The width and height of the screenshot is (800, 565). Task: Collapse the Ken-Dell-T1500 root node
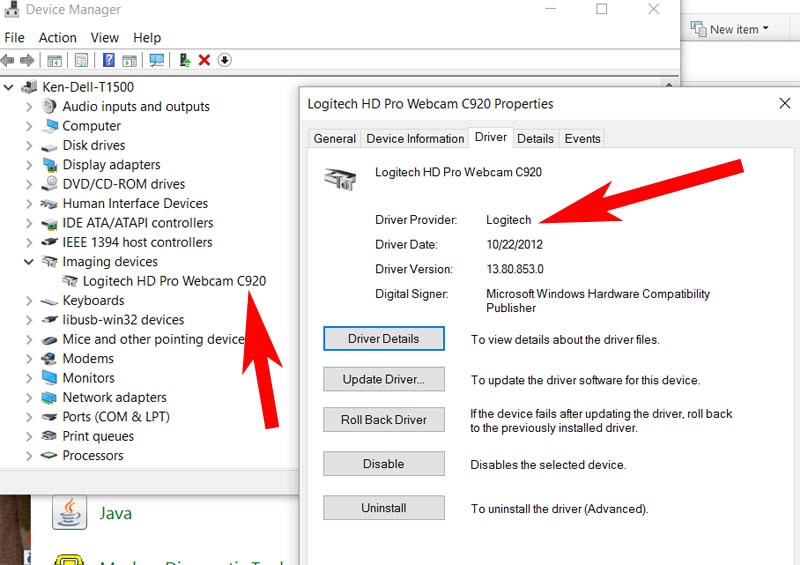9,87
